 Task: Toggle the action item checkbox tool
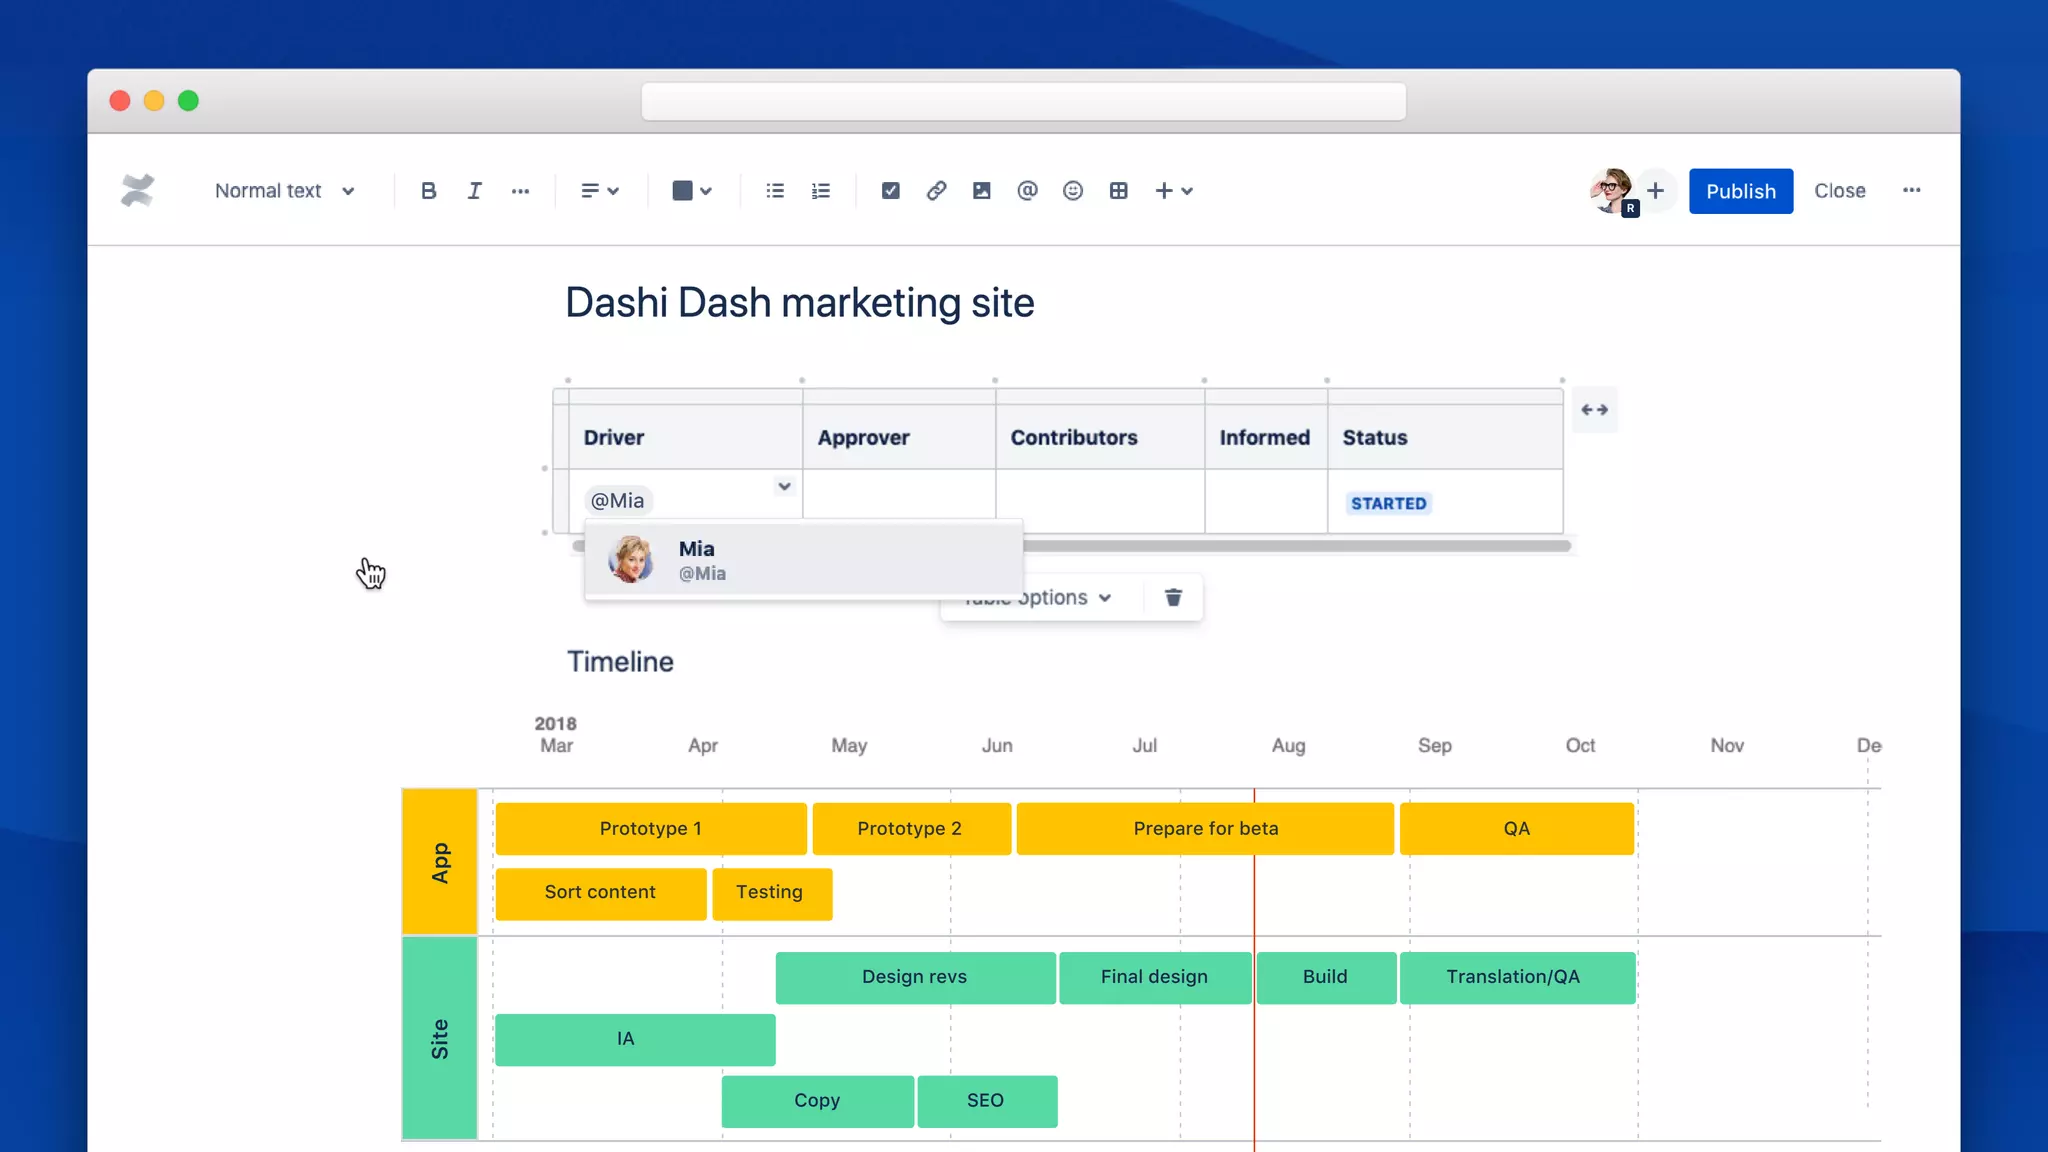(890, 191)
